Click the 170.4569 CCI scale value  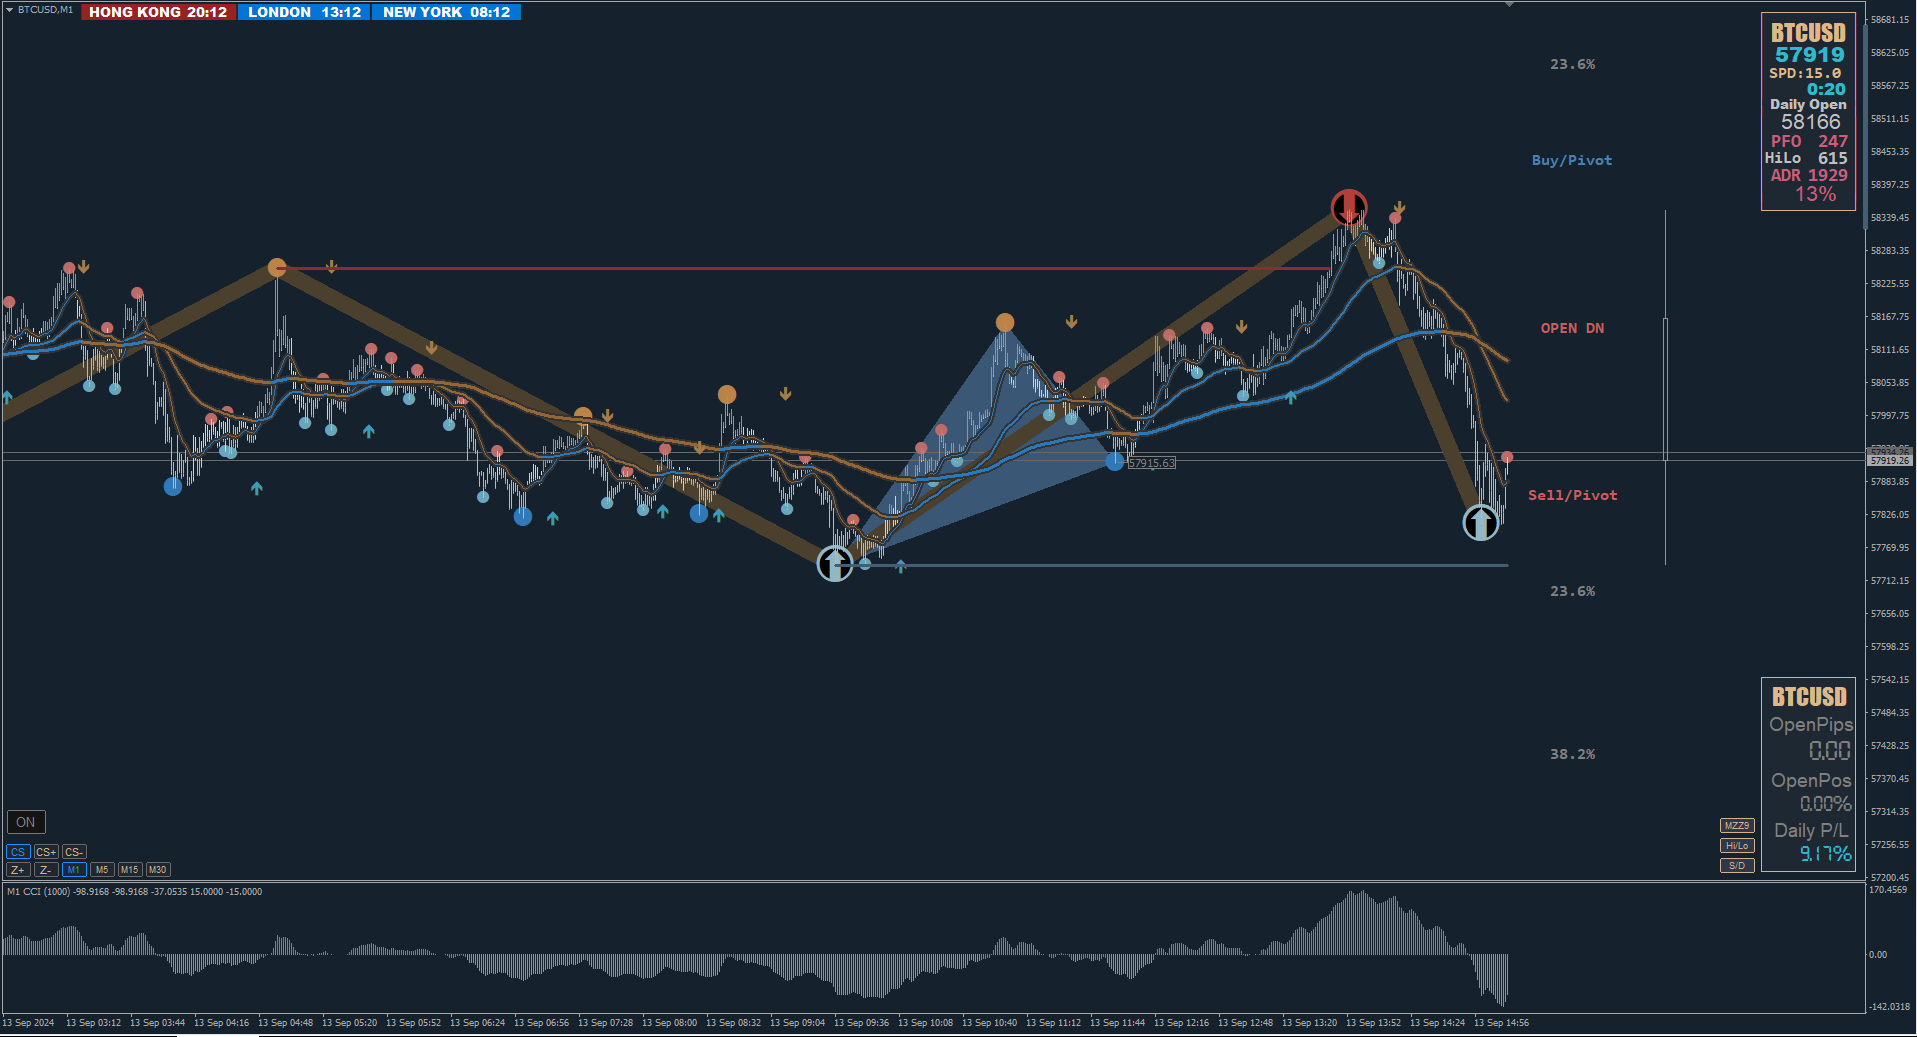coord(1888,890)
